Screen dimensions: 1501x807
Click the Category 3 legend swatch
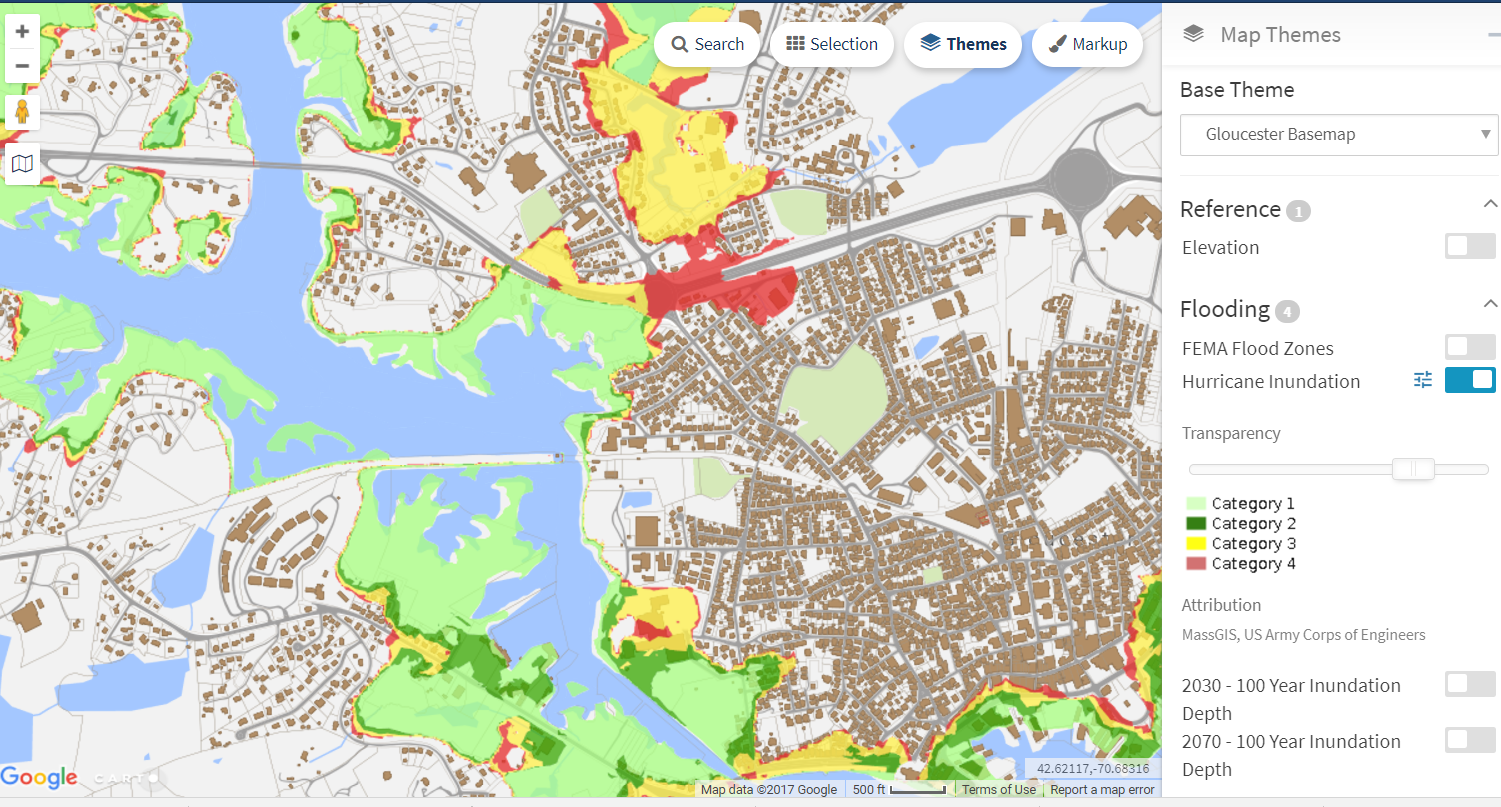click(x=1196, y=544)
